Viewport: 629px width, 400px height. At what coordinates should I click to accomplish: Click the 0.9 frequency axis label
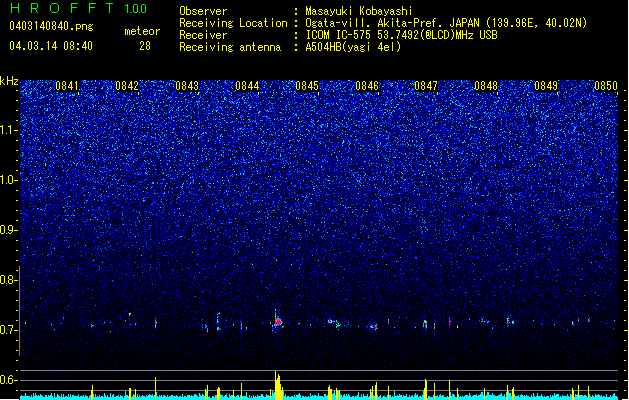click(8, 230)
